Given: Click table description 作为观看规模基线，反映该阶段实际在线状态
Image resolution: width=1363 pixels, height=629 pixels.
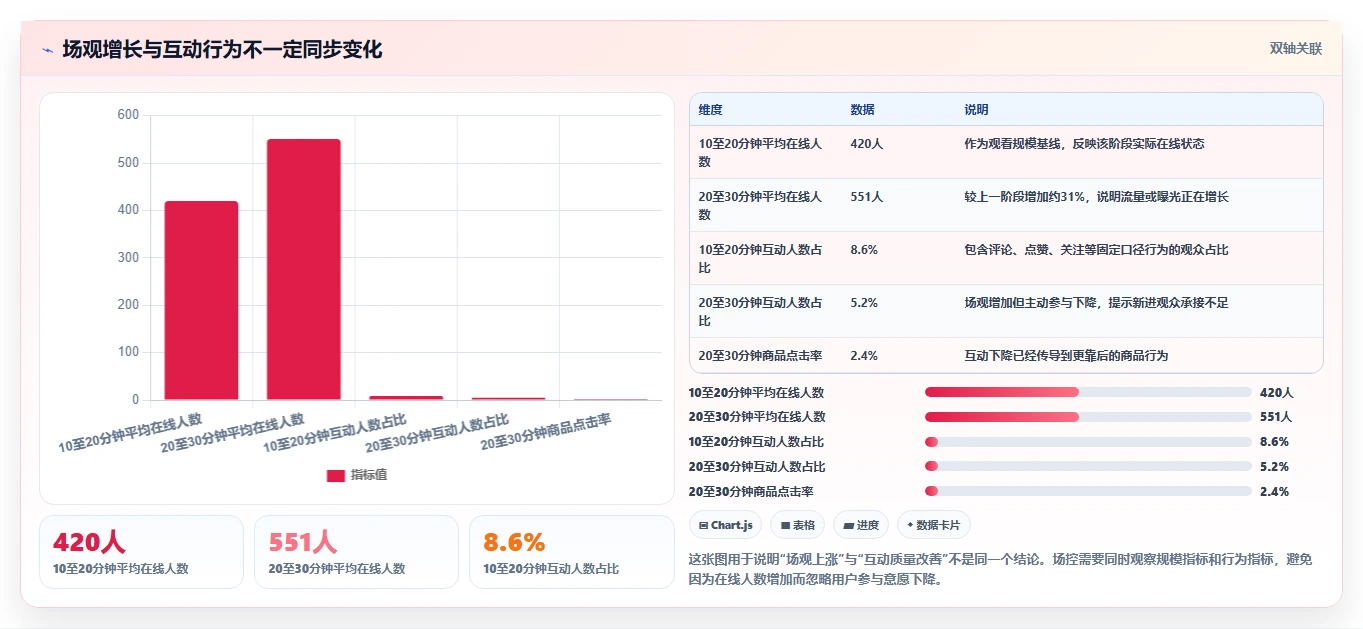Looking at the screenshot, I should pos(1084,144).
